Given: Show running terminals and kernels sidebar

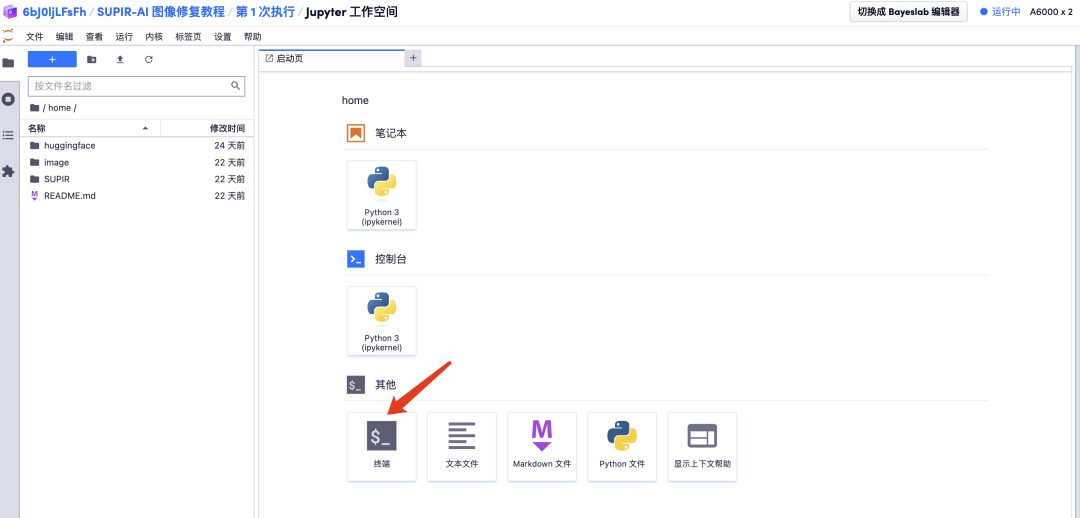Looking at the screenshot, I should (9, 99).
